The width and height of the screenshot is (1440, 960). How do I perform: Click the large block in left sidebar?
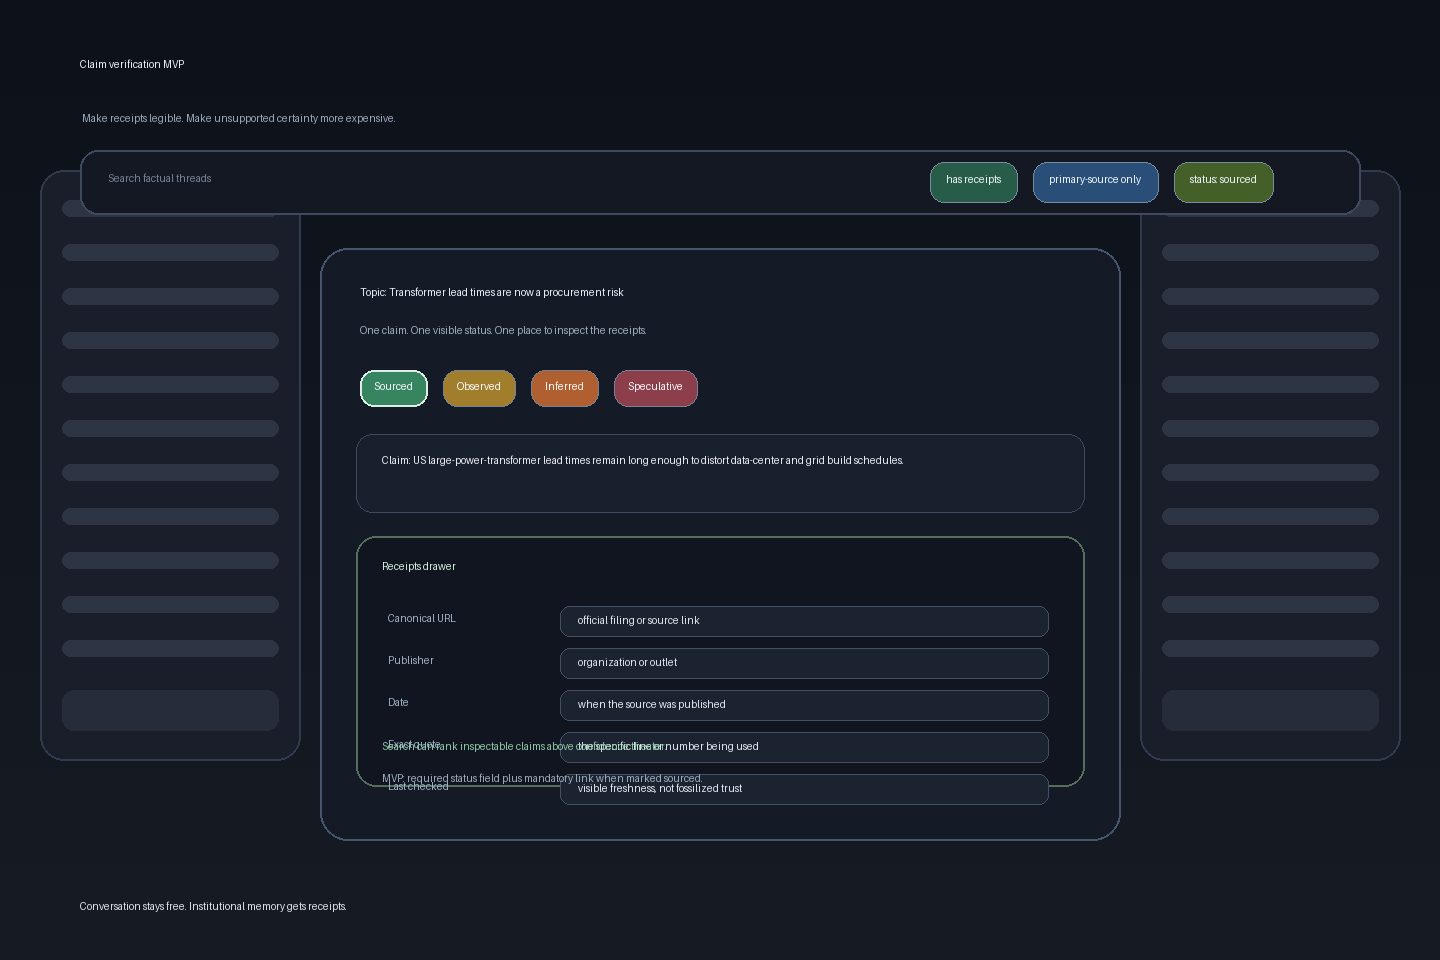[170, 710]
